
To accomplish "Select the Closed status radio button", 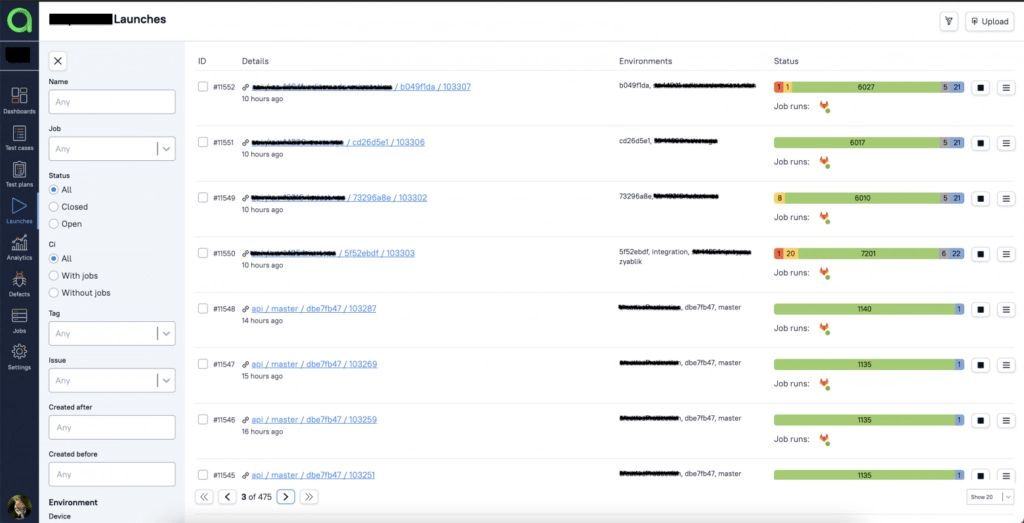I will click(x=54, y=207).
